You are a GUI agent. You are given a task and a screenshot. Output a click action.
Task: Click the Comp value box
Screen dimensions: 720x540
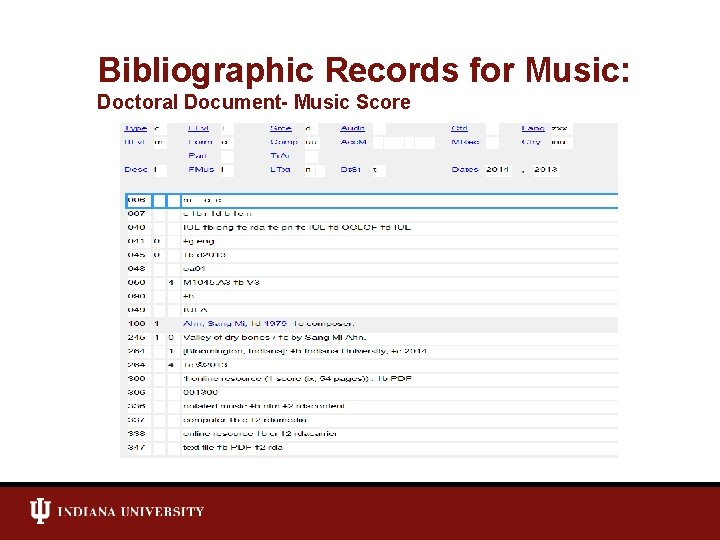point(311,142)
